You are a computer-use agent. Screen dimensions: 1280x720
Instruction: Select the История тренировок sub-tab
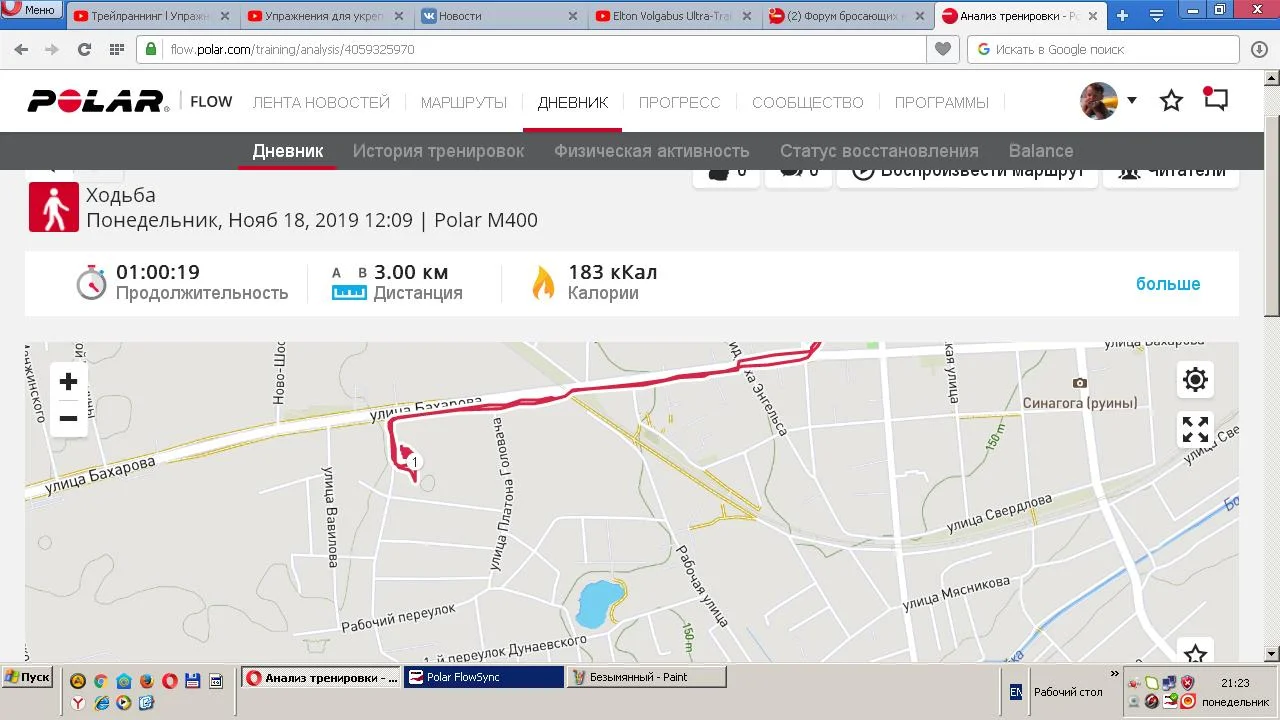click(438, 151)
